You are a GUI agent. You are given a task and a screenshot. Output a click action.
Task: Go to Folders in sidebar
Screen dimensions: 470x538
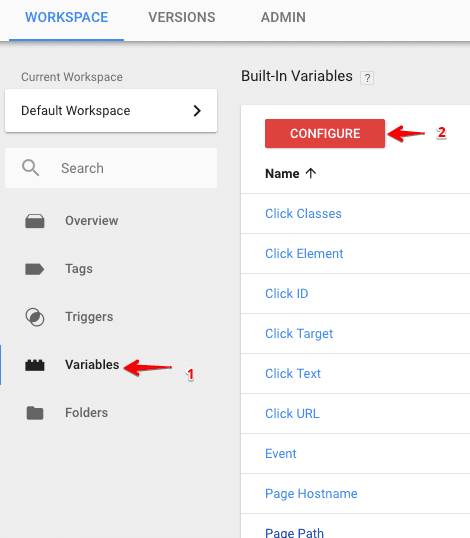point(86,412)
